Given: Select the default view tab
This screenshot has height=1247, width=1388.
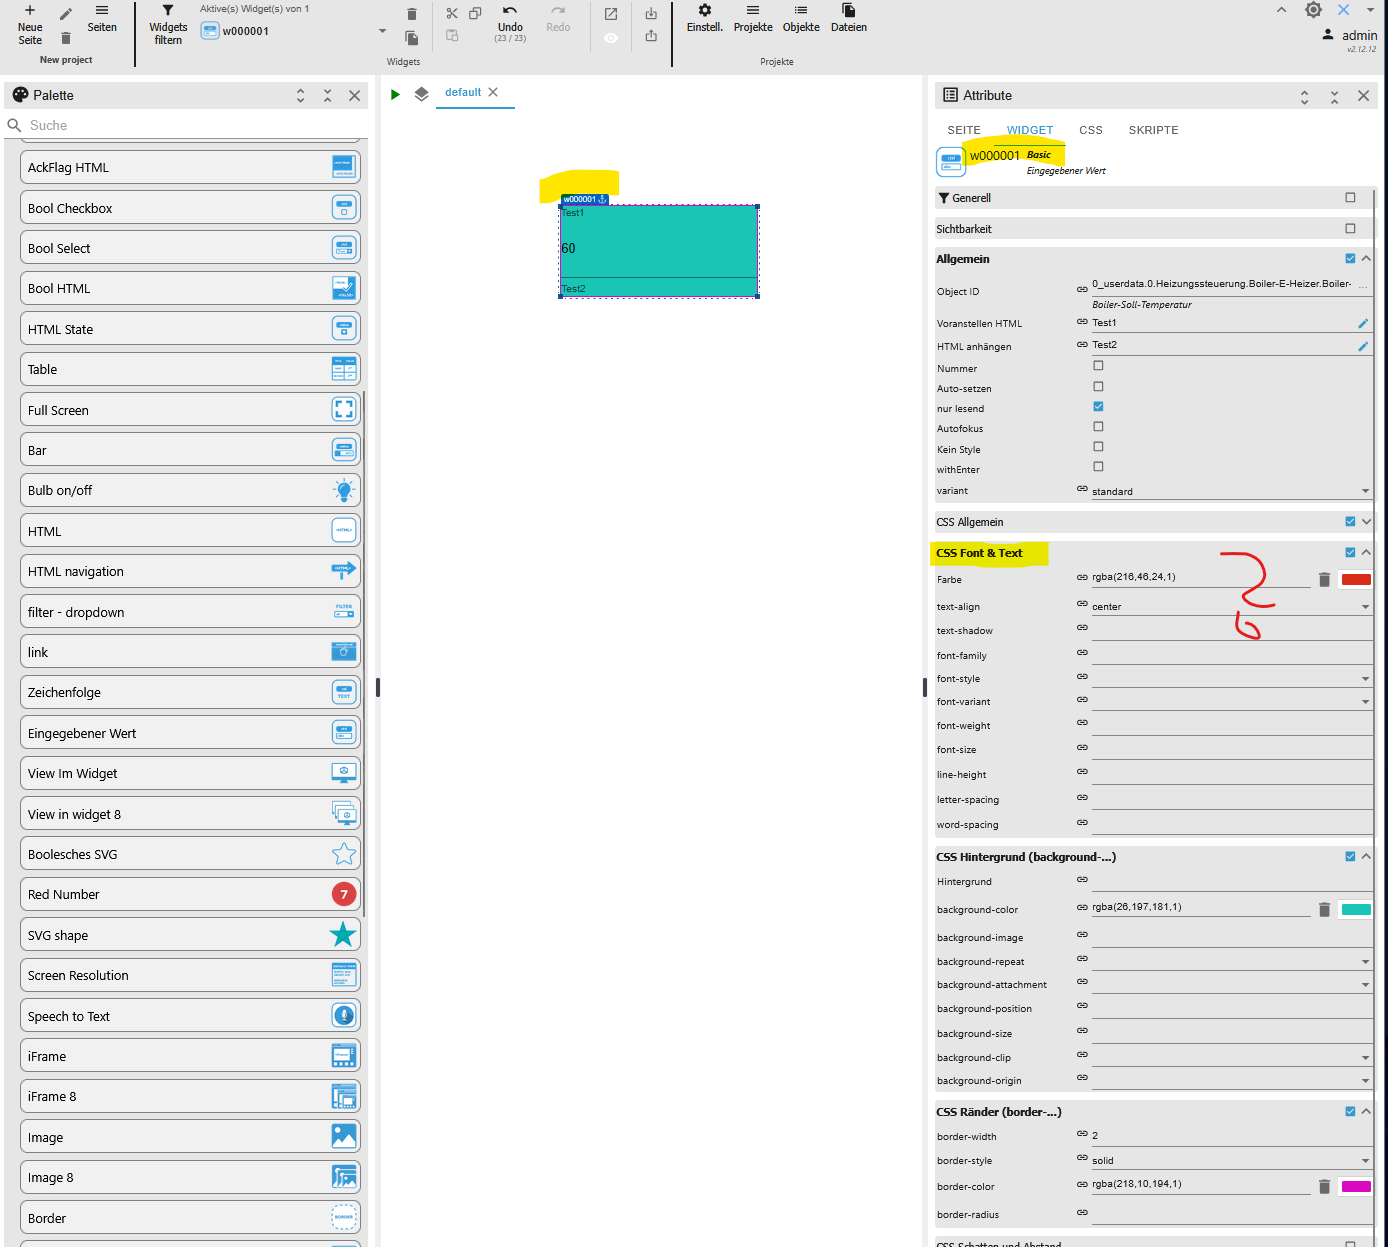Looking at the screenshot, I should click(x=463, y=92).
